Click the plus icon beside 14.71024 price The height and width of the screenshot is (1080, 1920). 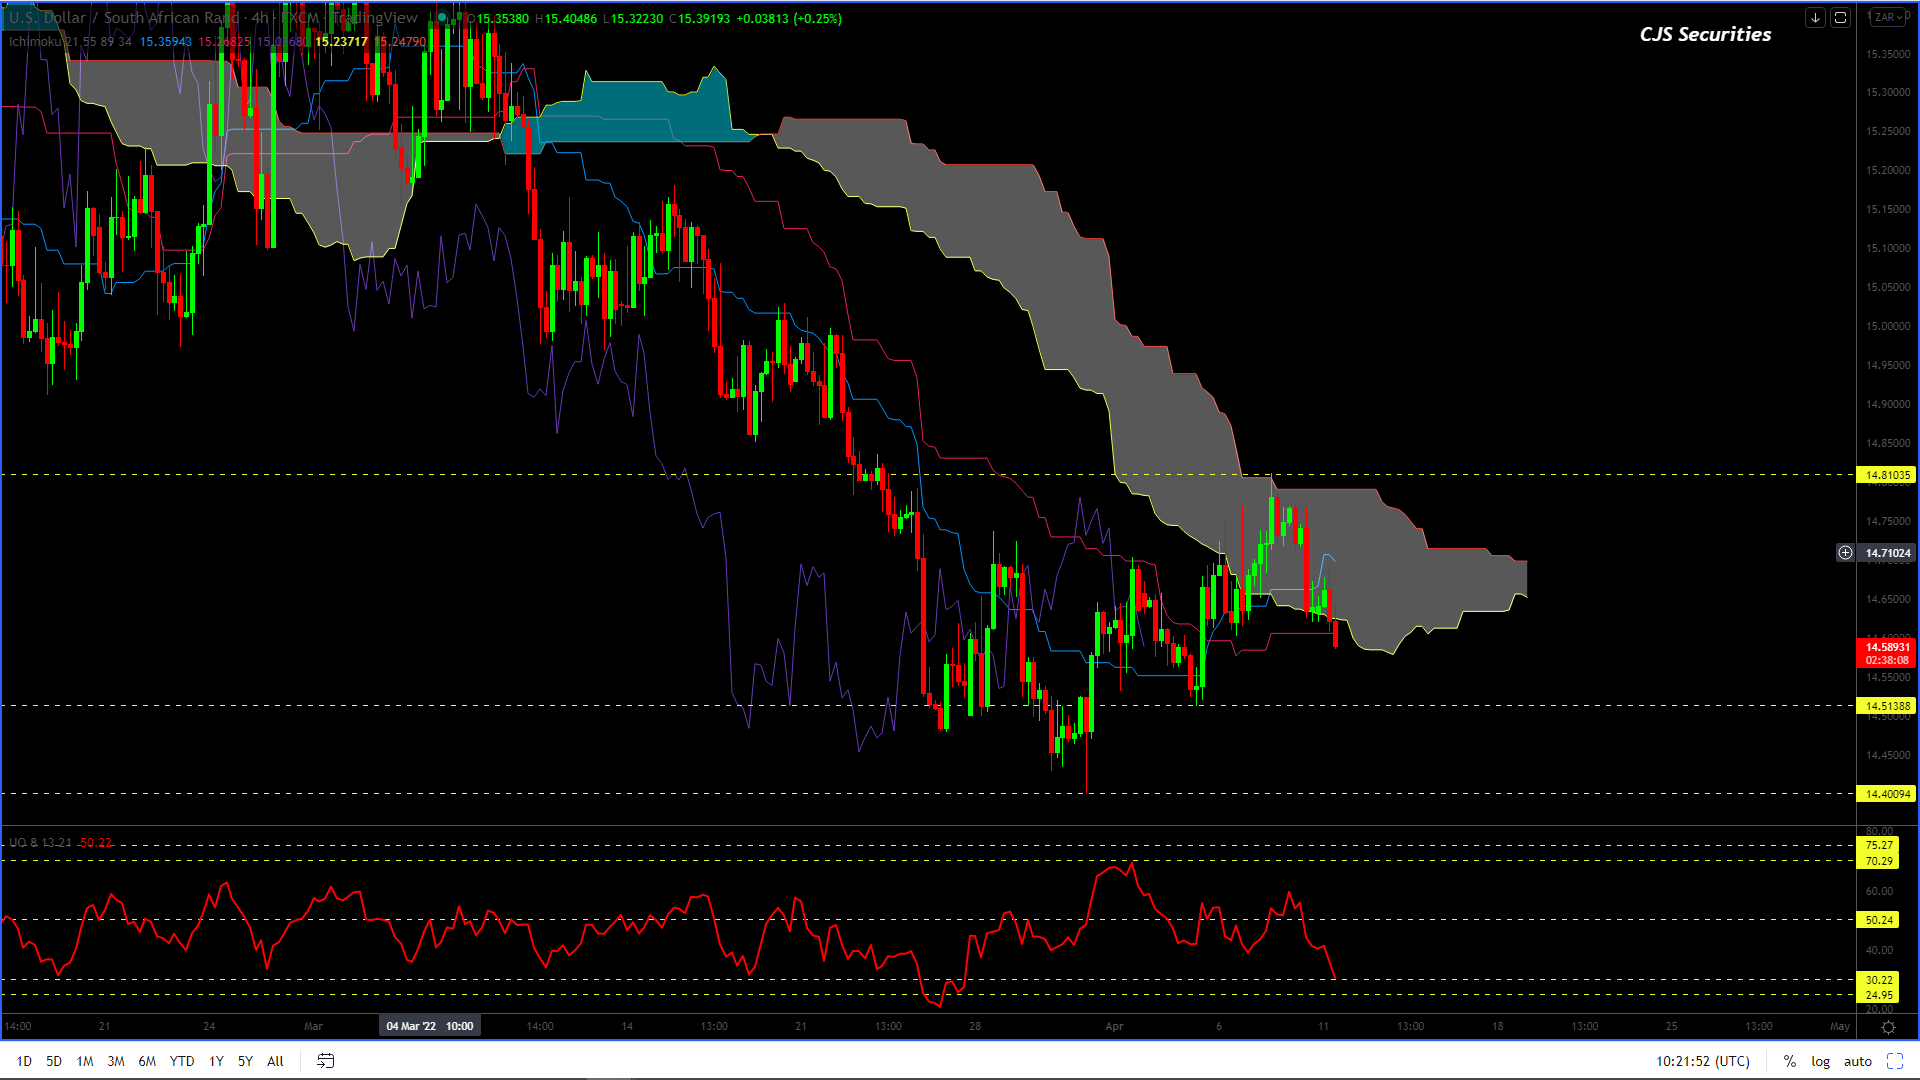pyautogui.click(x=1845, y=552)
